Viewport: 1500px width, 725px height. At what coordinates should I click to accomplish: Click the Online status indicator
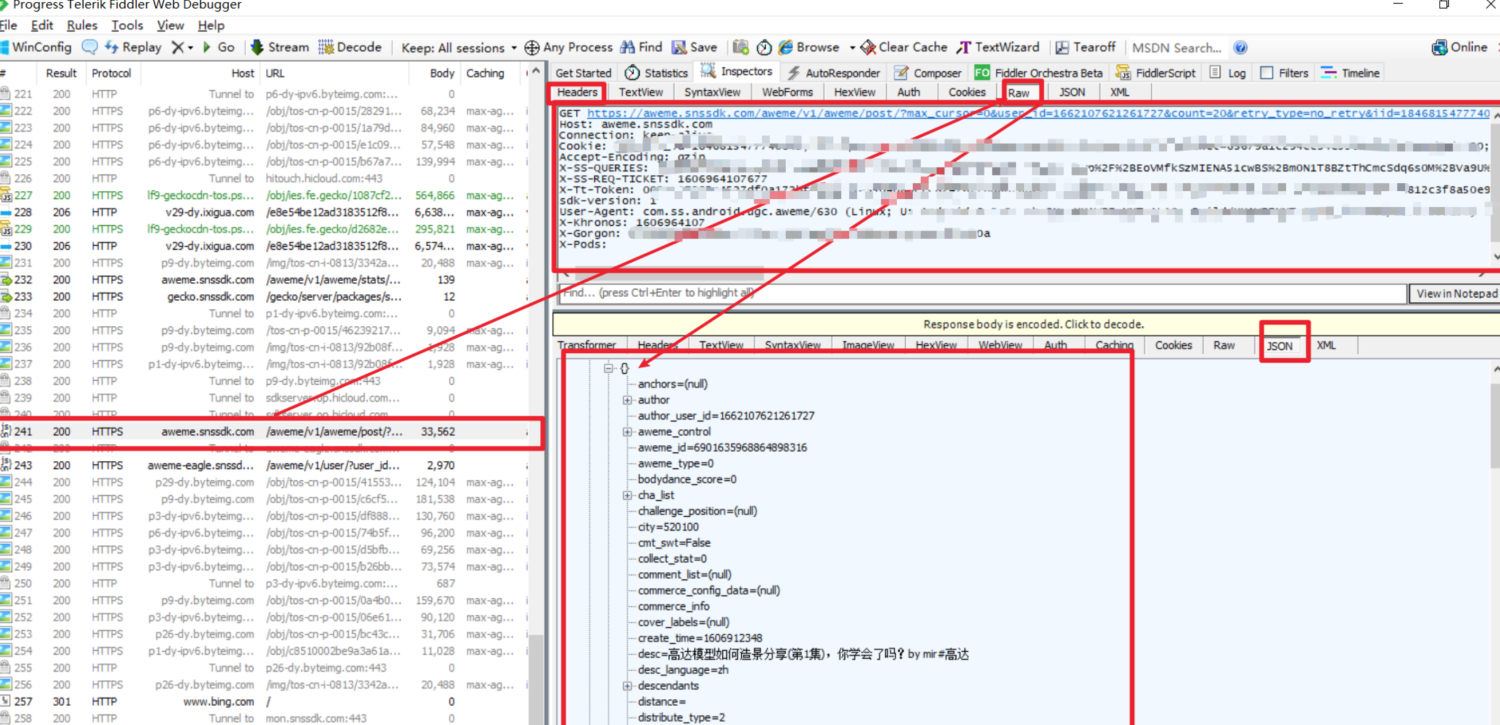[x=1459, y=47]
